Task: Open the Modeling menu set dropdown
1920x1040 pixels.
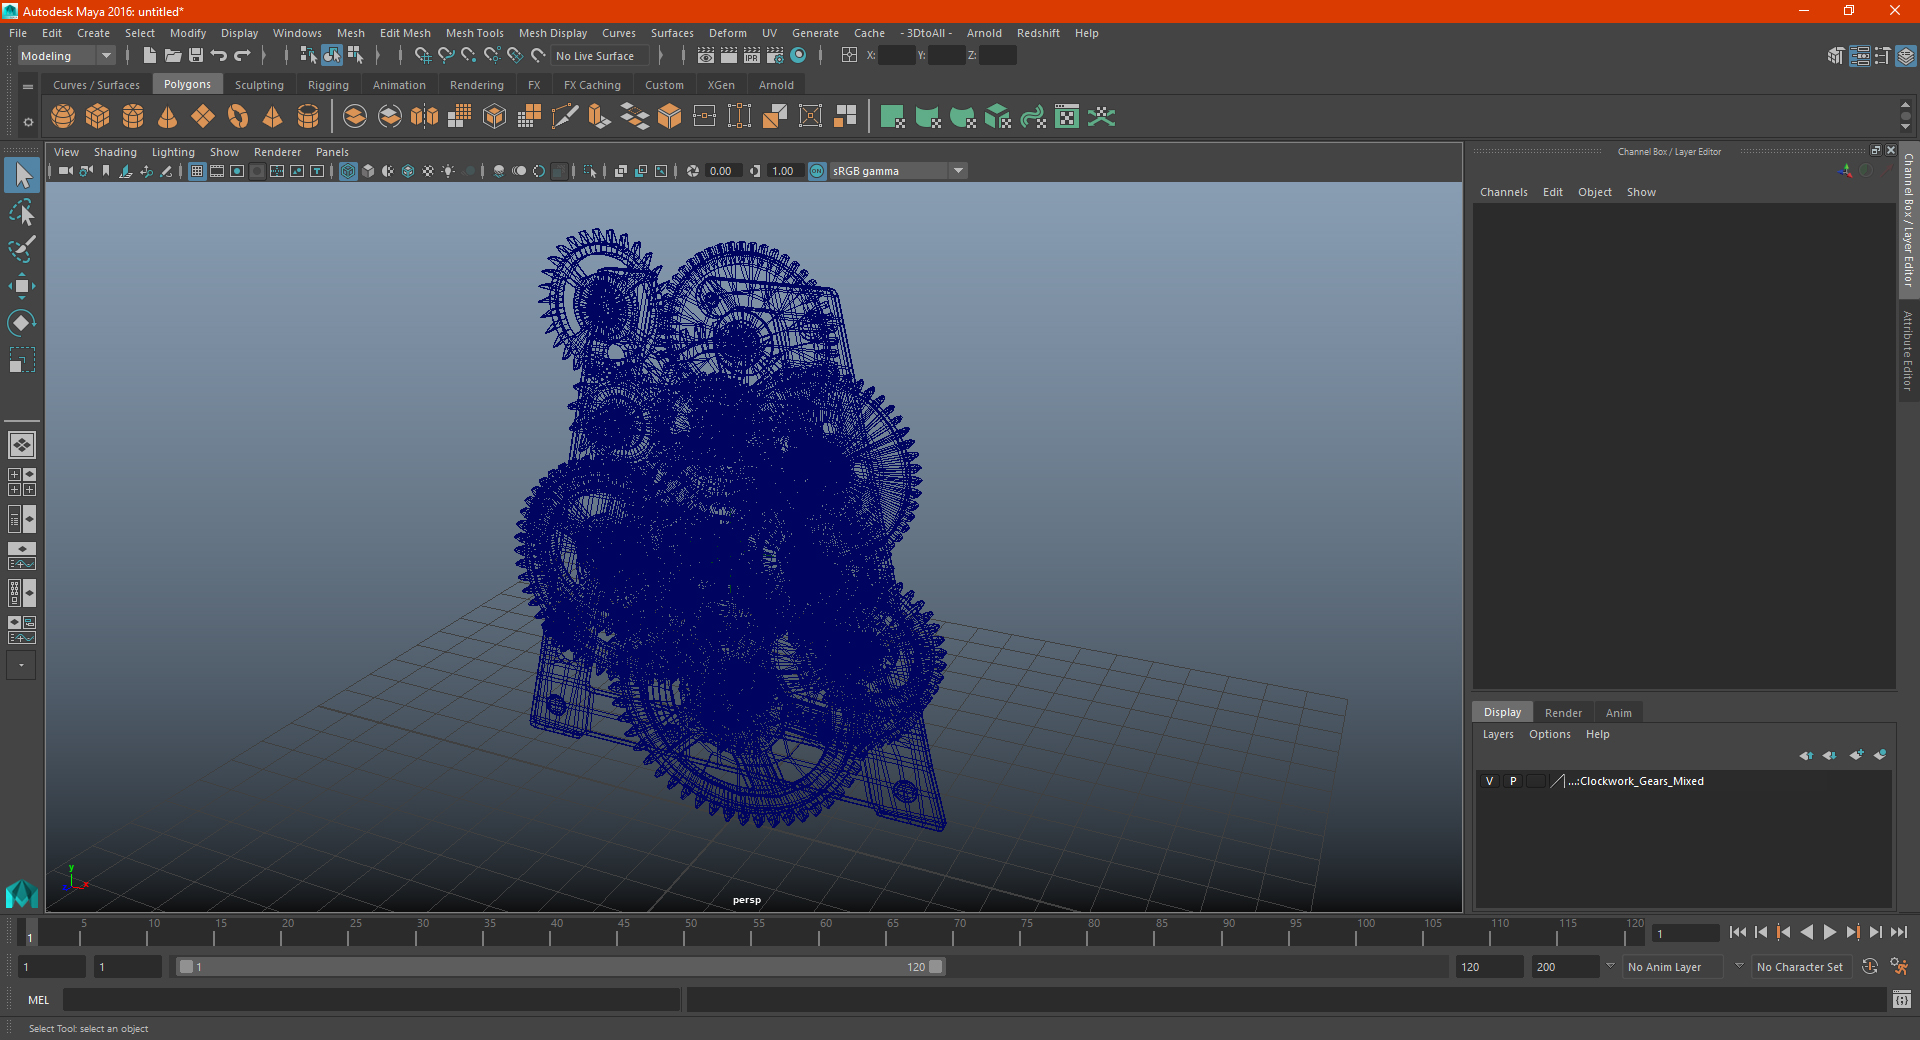Action: coord(67,56)
